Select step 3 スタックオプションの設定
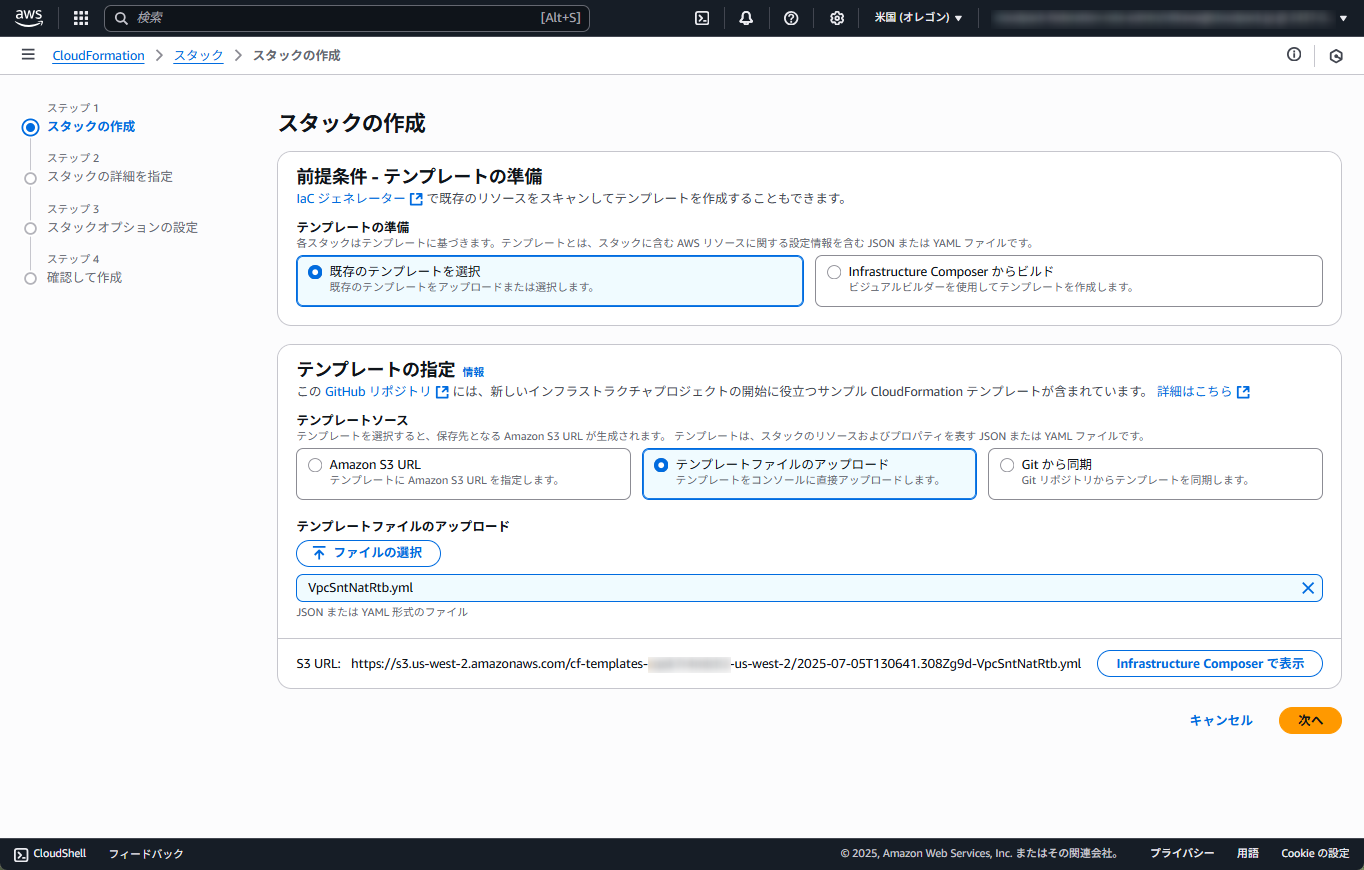The height and width of the screenshot is (870, 1364). pos(122,228)
